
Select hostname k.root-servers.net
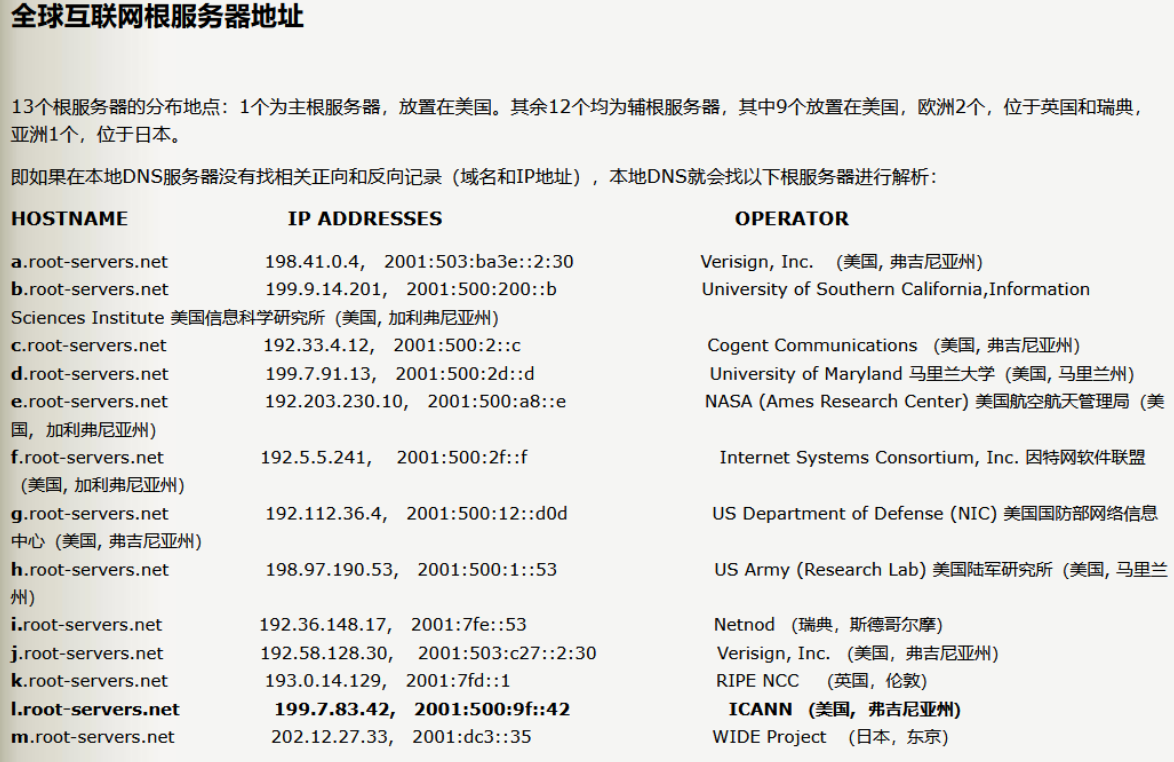click(89, 681)
